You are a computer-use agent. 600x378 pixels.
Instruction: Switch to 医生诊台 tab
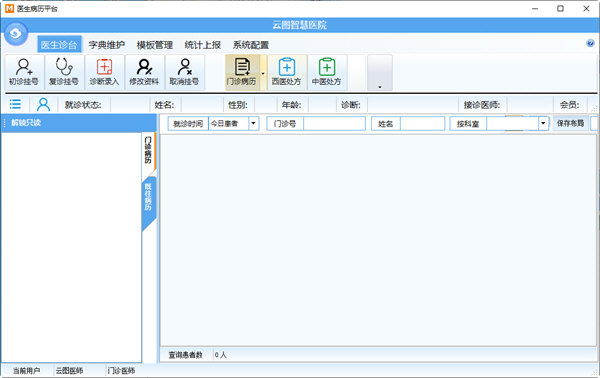pos(59,45)
